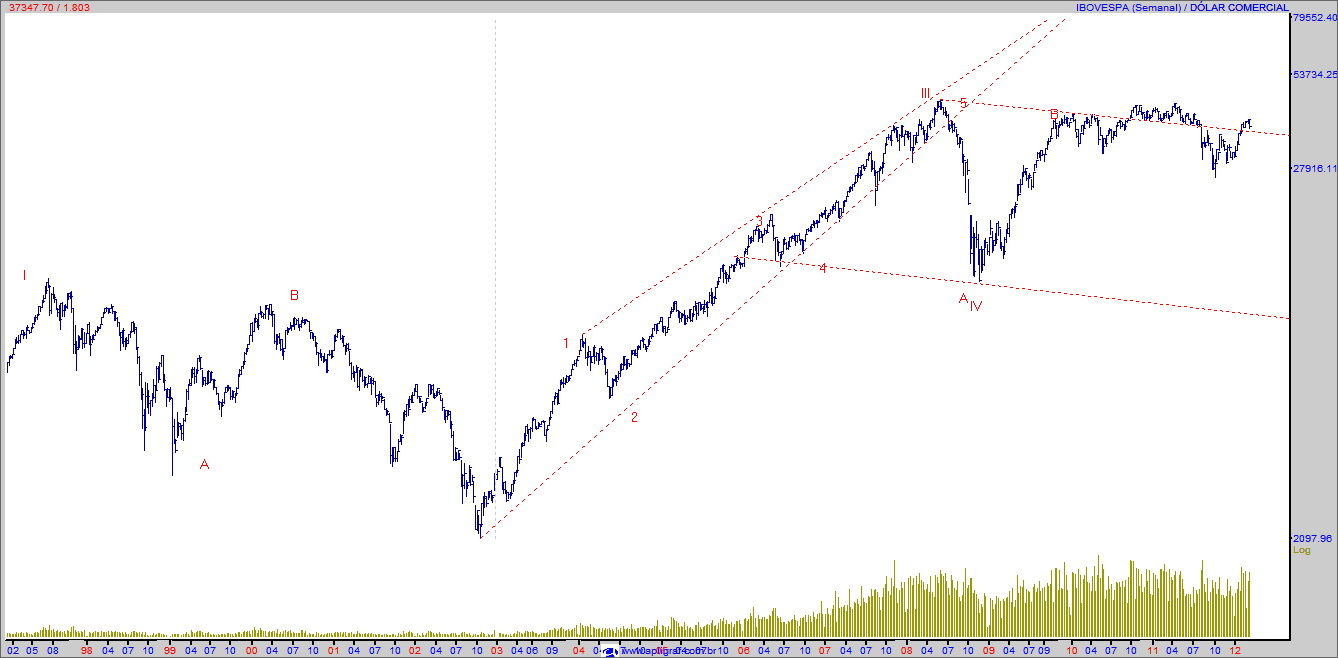Screen dimensions: 1338x658
Task: Click wave label B above the 2000 peak
Action: click(294, 295)
